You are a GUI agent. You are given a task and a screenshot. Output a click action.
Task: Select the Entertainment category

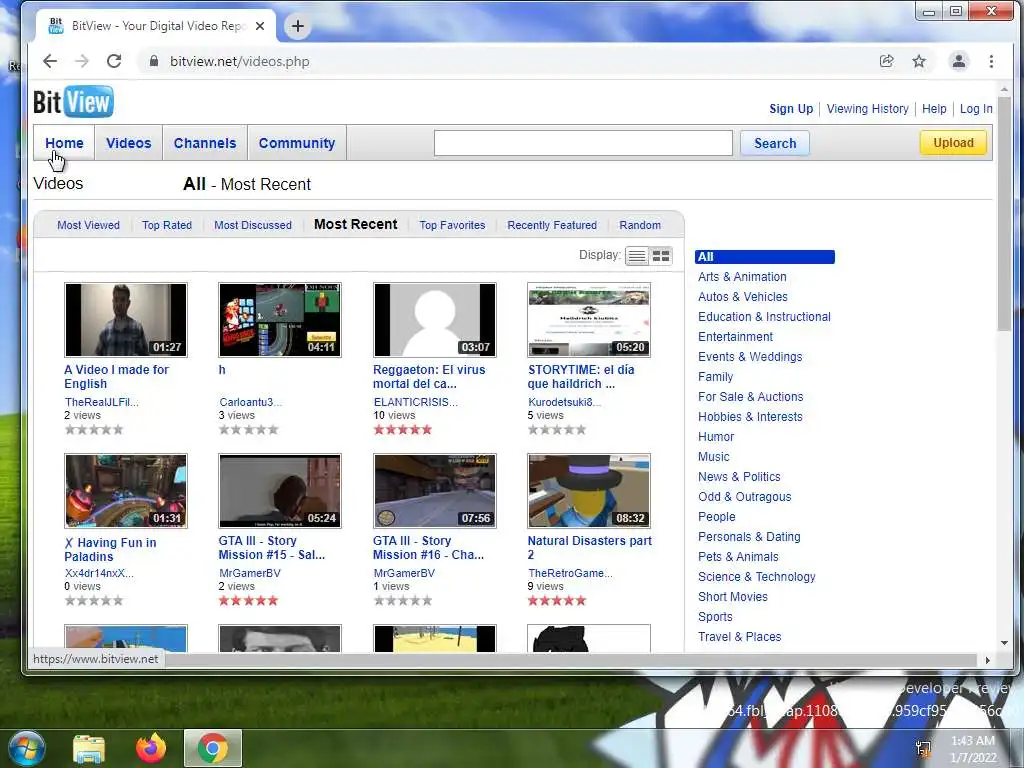click(x=735, y=337)
